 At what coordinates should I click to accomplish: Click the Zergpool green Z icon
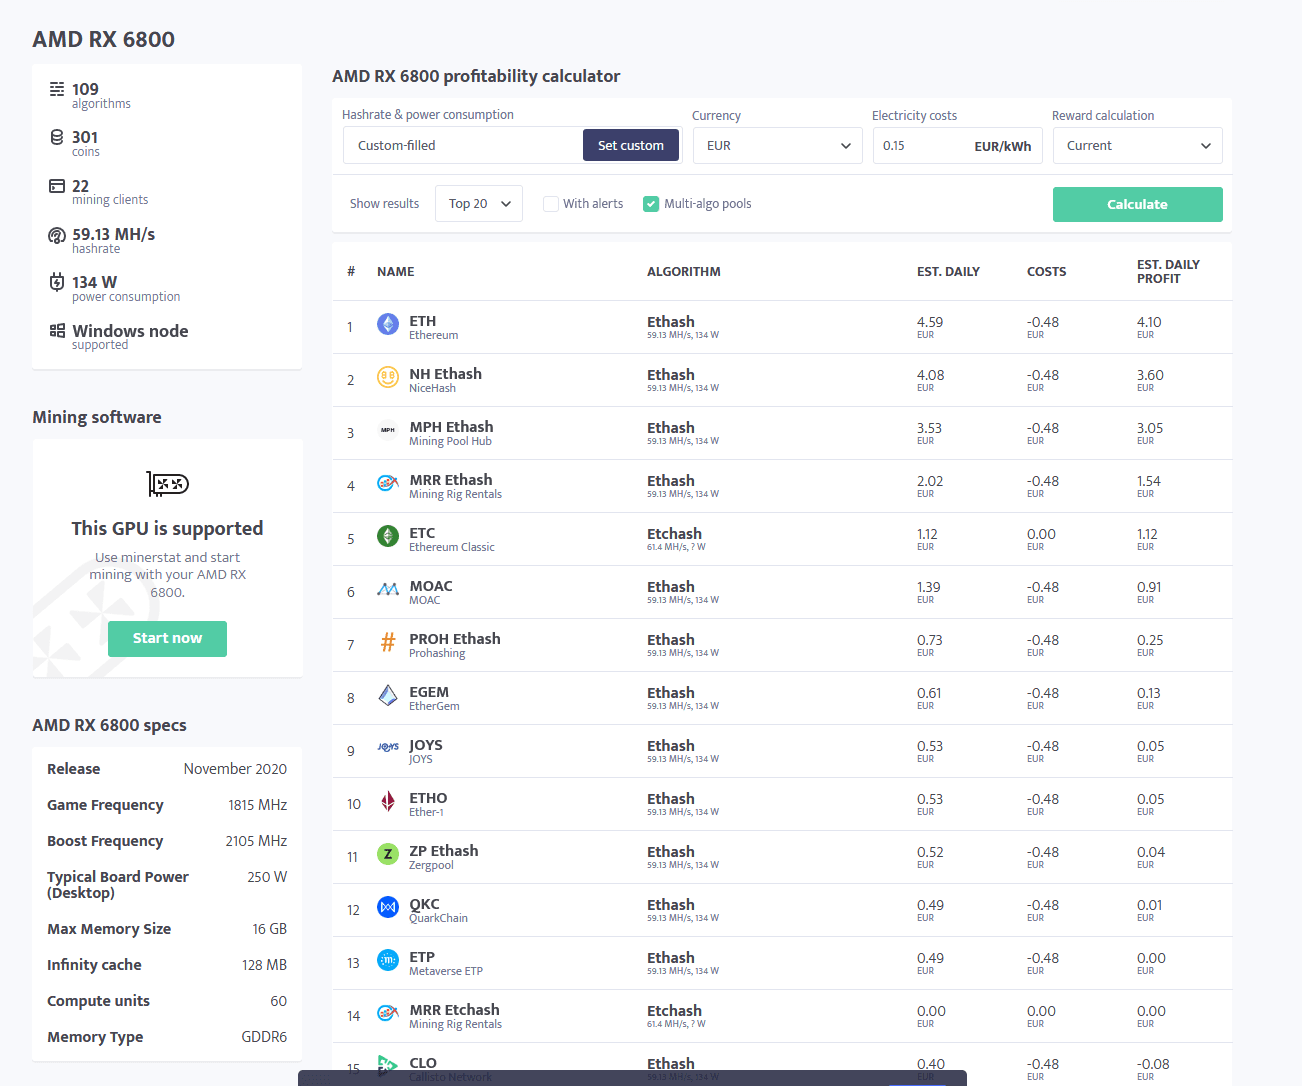tap(388, 854)
